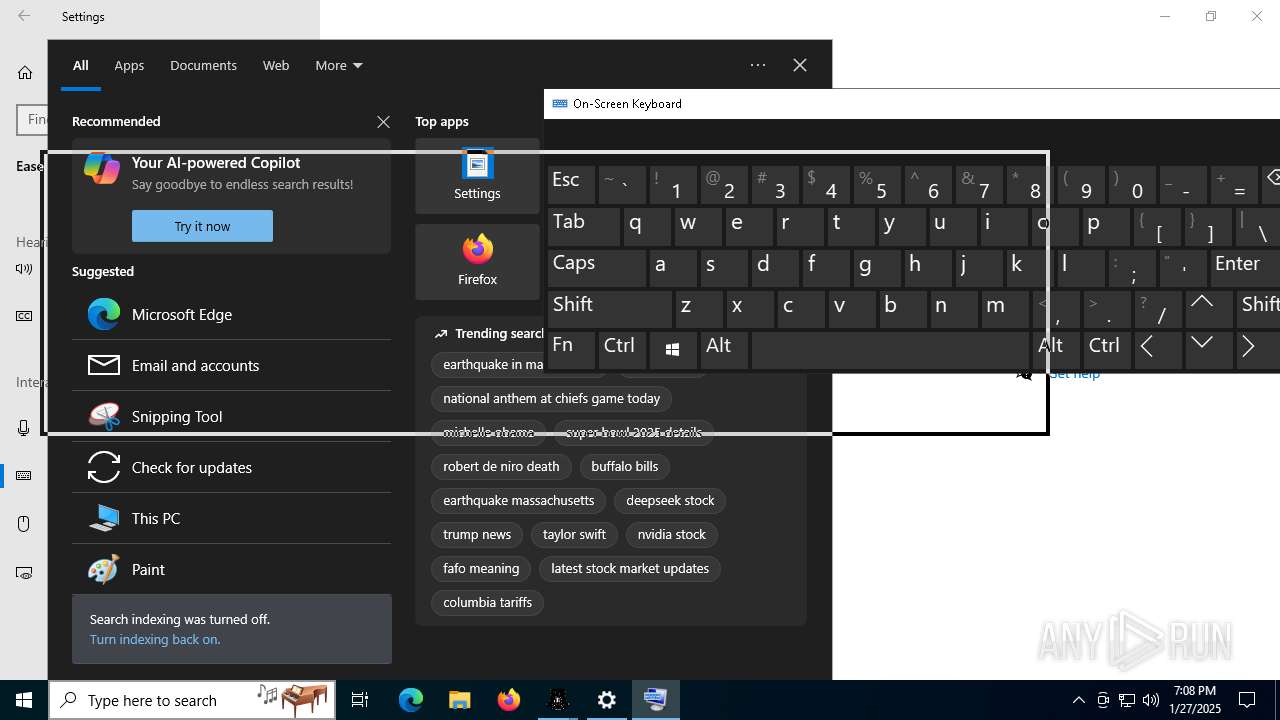1280x720 pixels.
Task: Toggle left Shift key on On-Screen Keyboard
Action: [610, 309]
